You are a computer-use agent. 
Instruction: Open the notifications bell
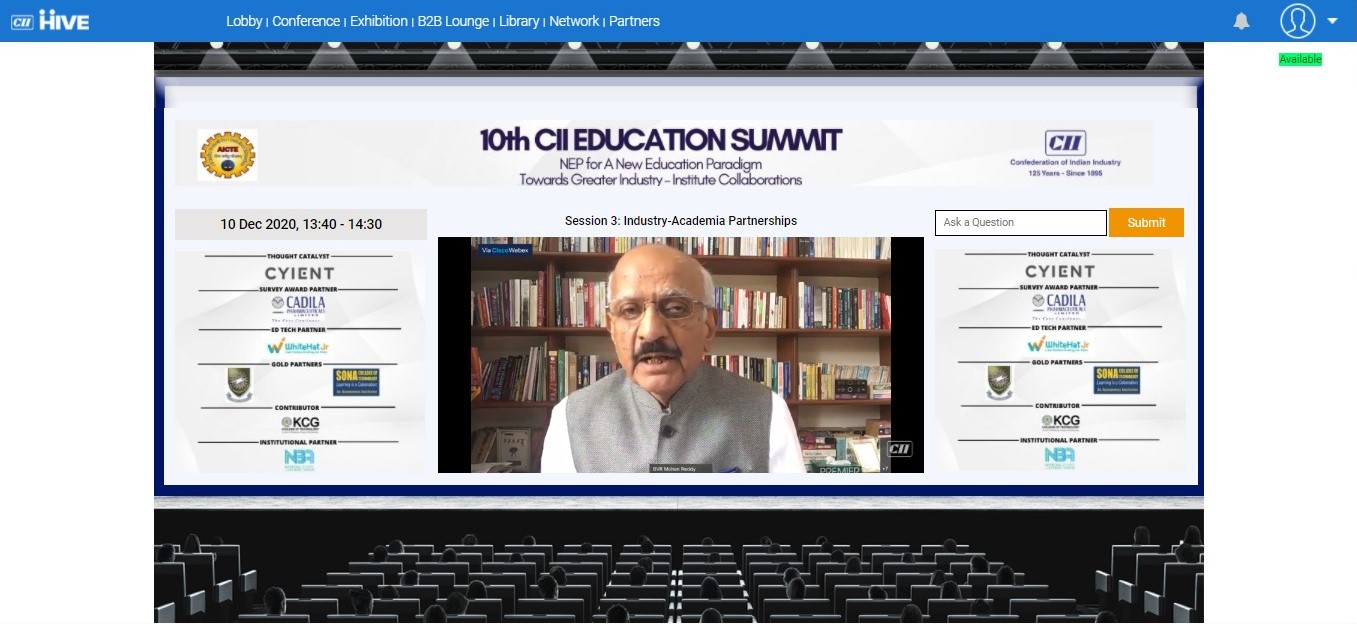tap(1241, 21)
